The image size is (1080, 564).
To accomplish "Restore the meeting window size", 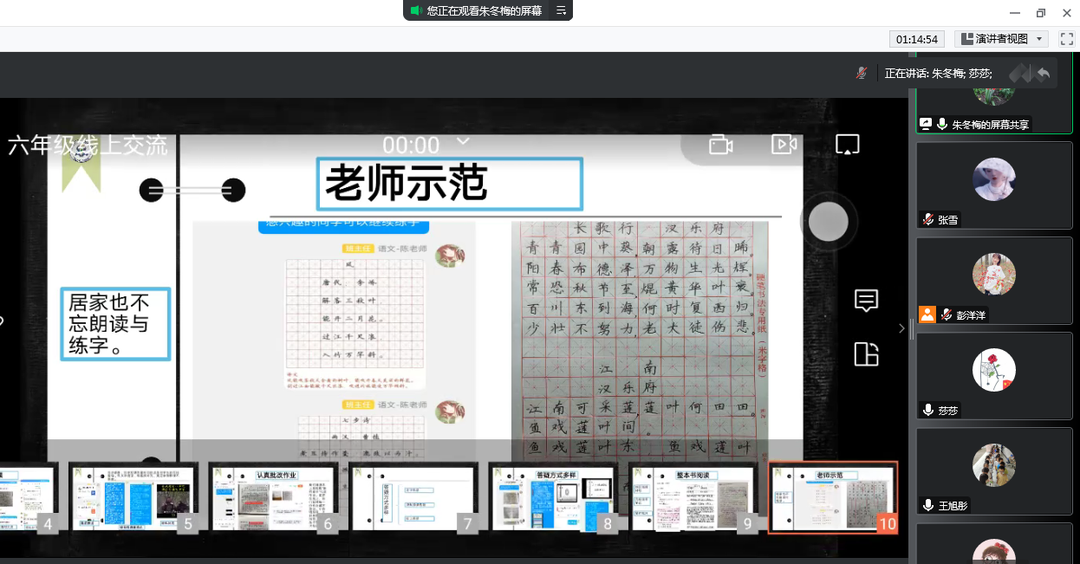I will tap(1040, 12).
